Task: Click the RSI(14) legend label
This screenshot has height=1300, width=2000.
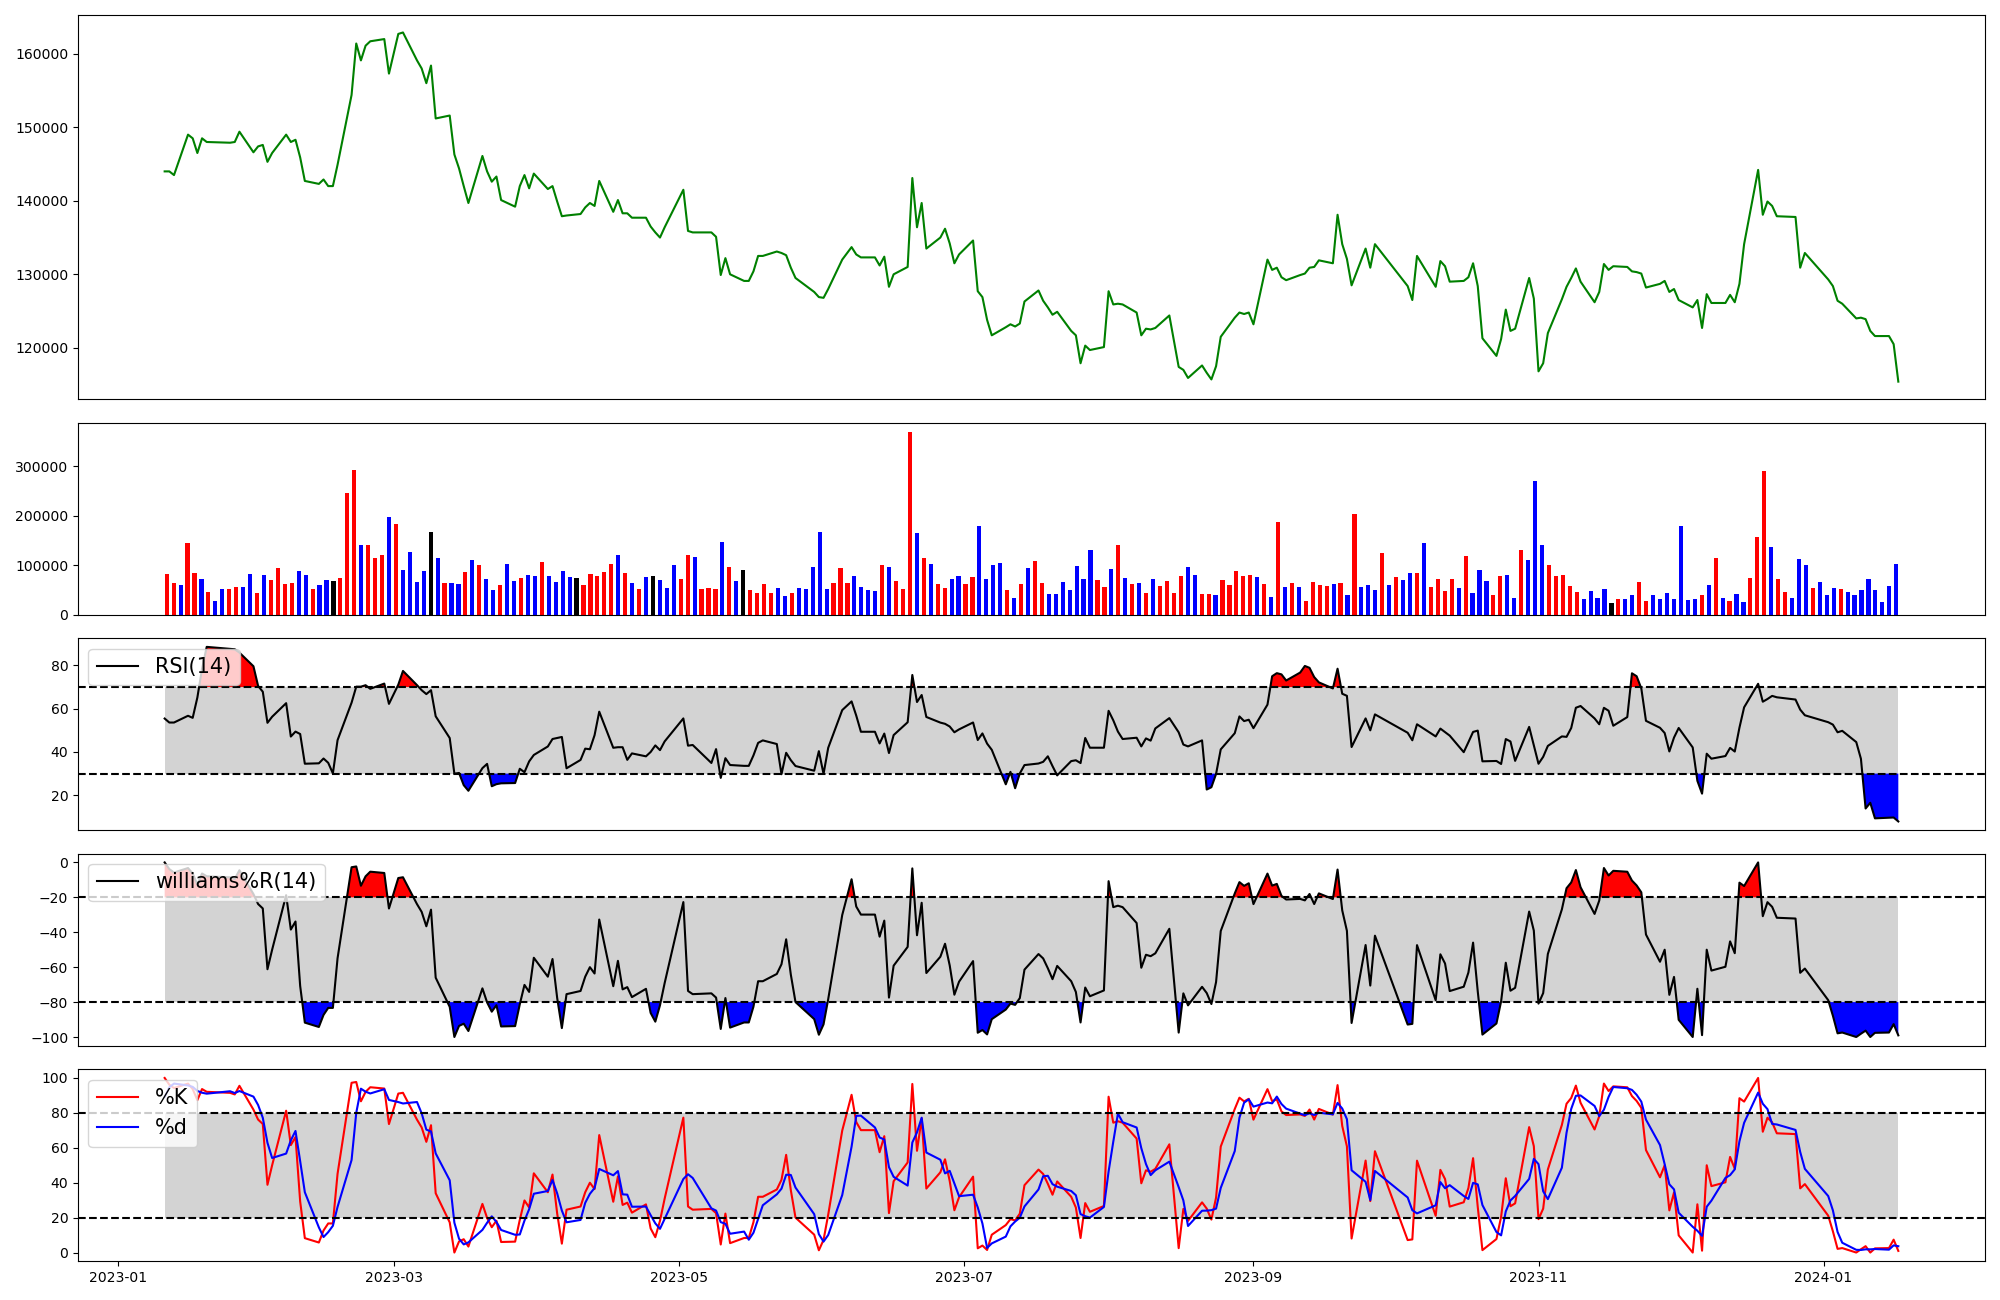Action: tap(192, 666)
